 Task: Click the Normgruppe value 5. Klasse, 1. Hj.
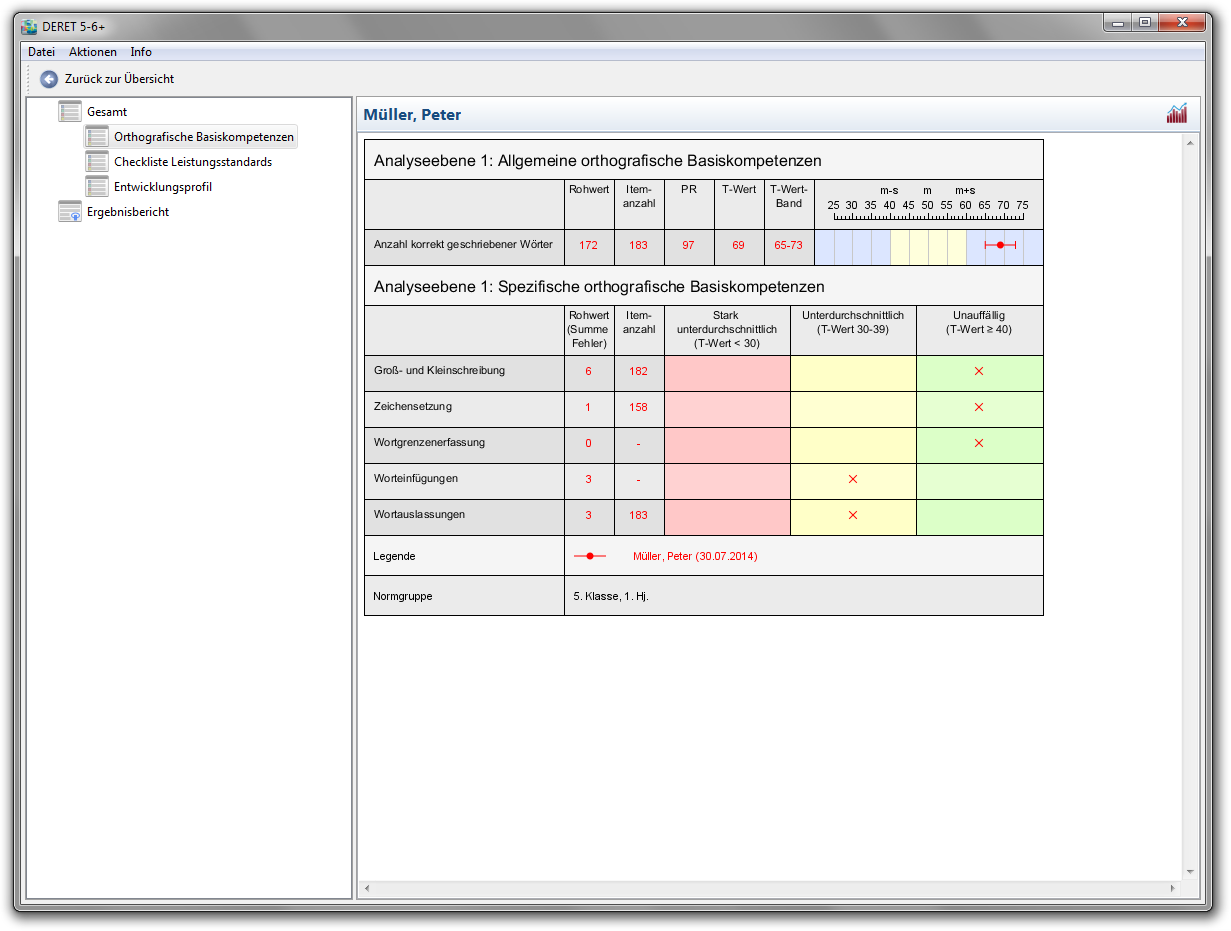pyautogui.click(x=611, y=596)
